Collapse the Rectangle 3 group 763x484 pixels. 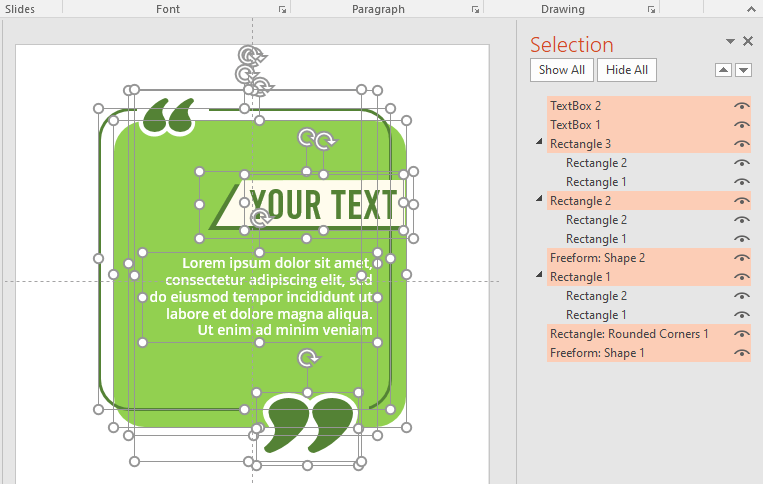point(540,143)
